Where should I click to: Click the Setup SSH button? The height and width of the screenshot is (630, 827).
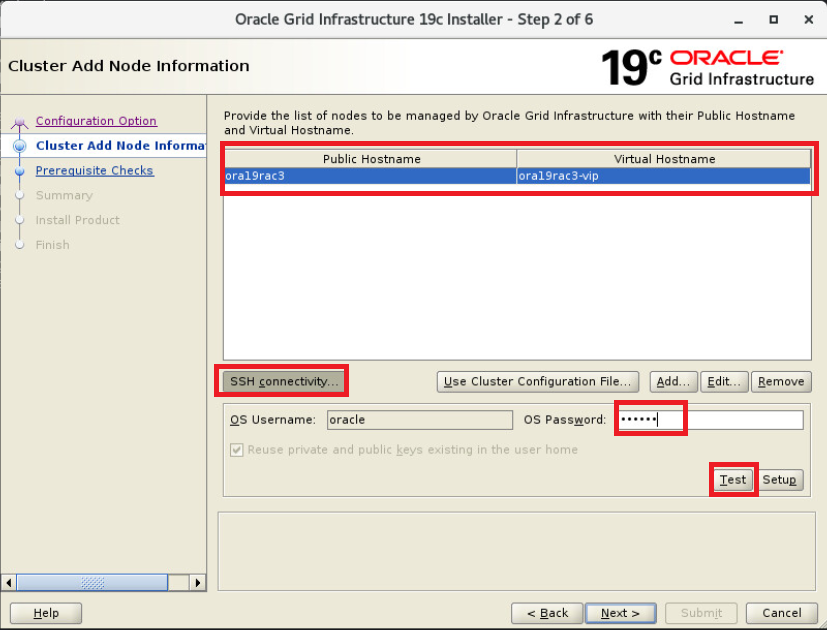click(x=780, y=480)
